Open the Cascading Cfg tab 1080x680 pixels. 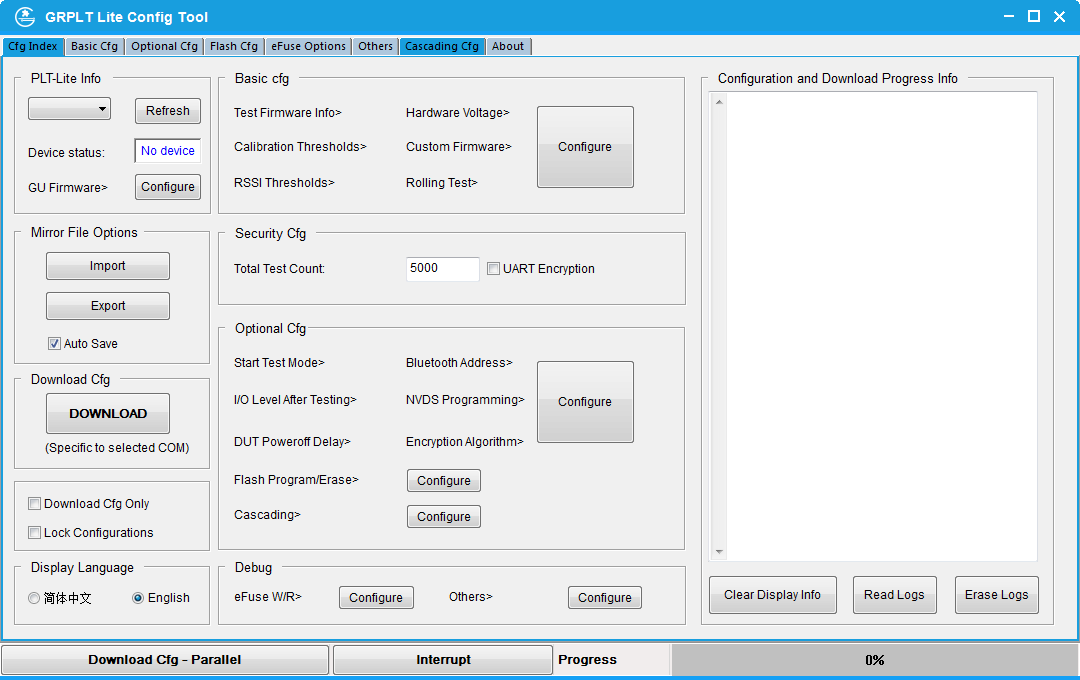click(442, 46)
